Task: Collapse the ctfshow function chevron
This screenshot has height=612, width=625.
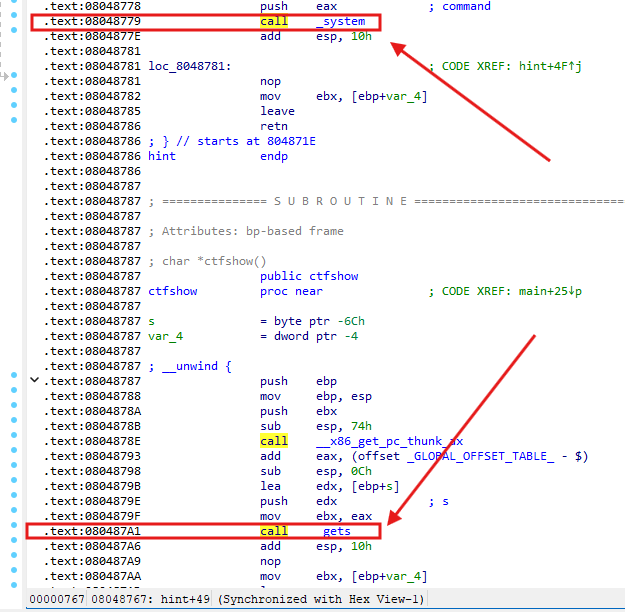Action: pyautogui.click(x=35, y=380)
